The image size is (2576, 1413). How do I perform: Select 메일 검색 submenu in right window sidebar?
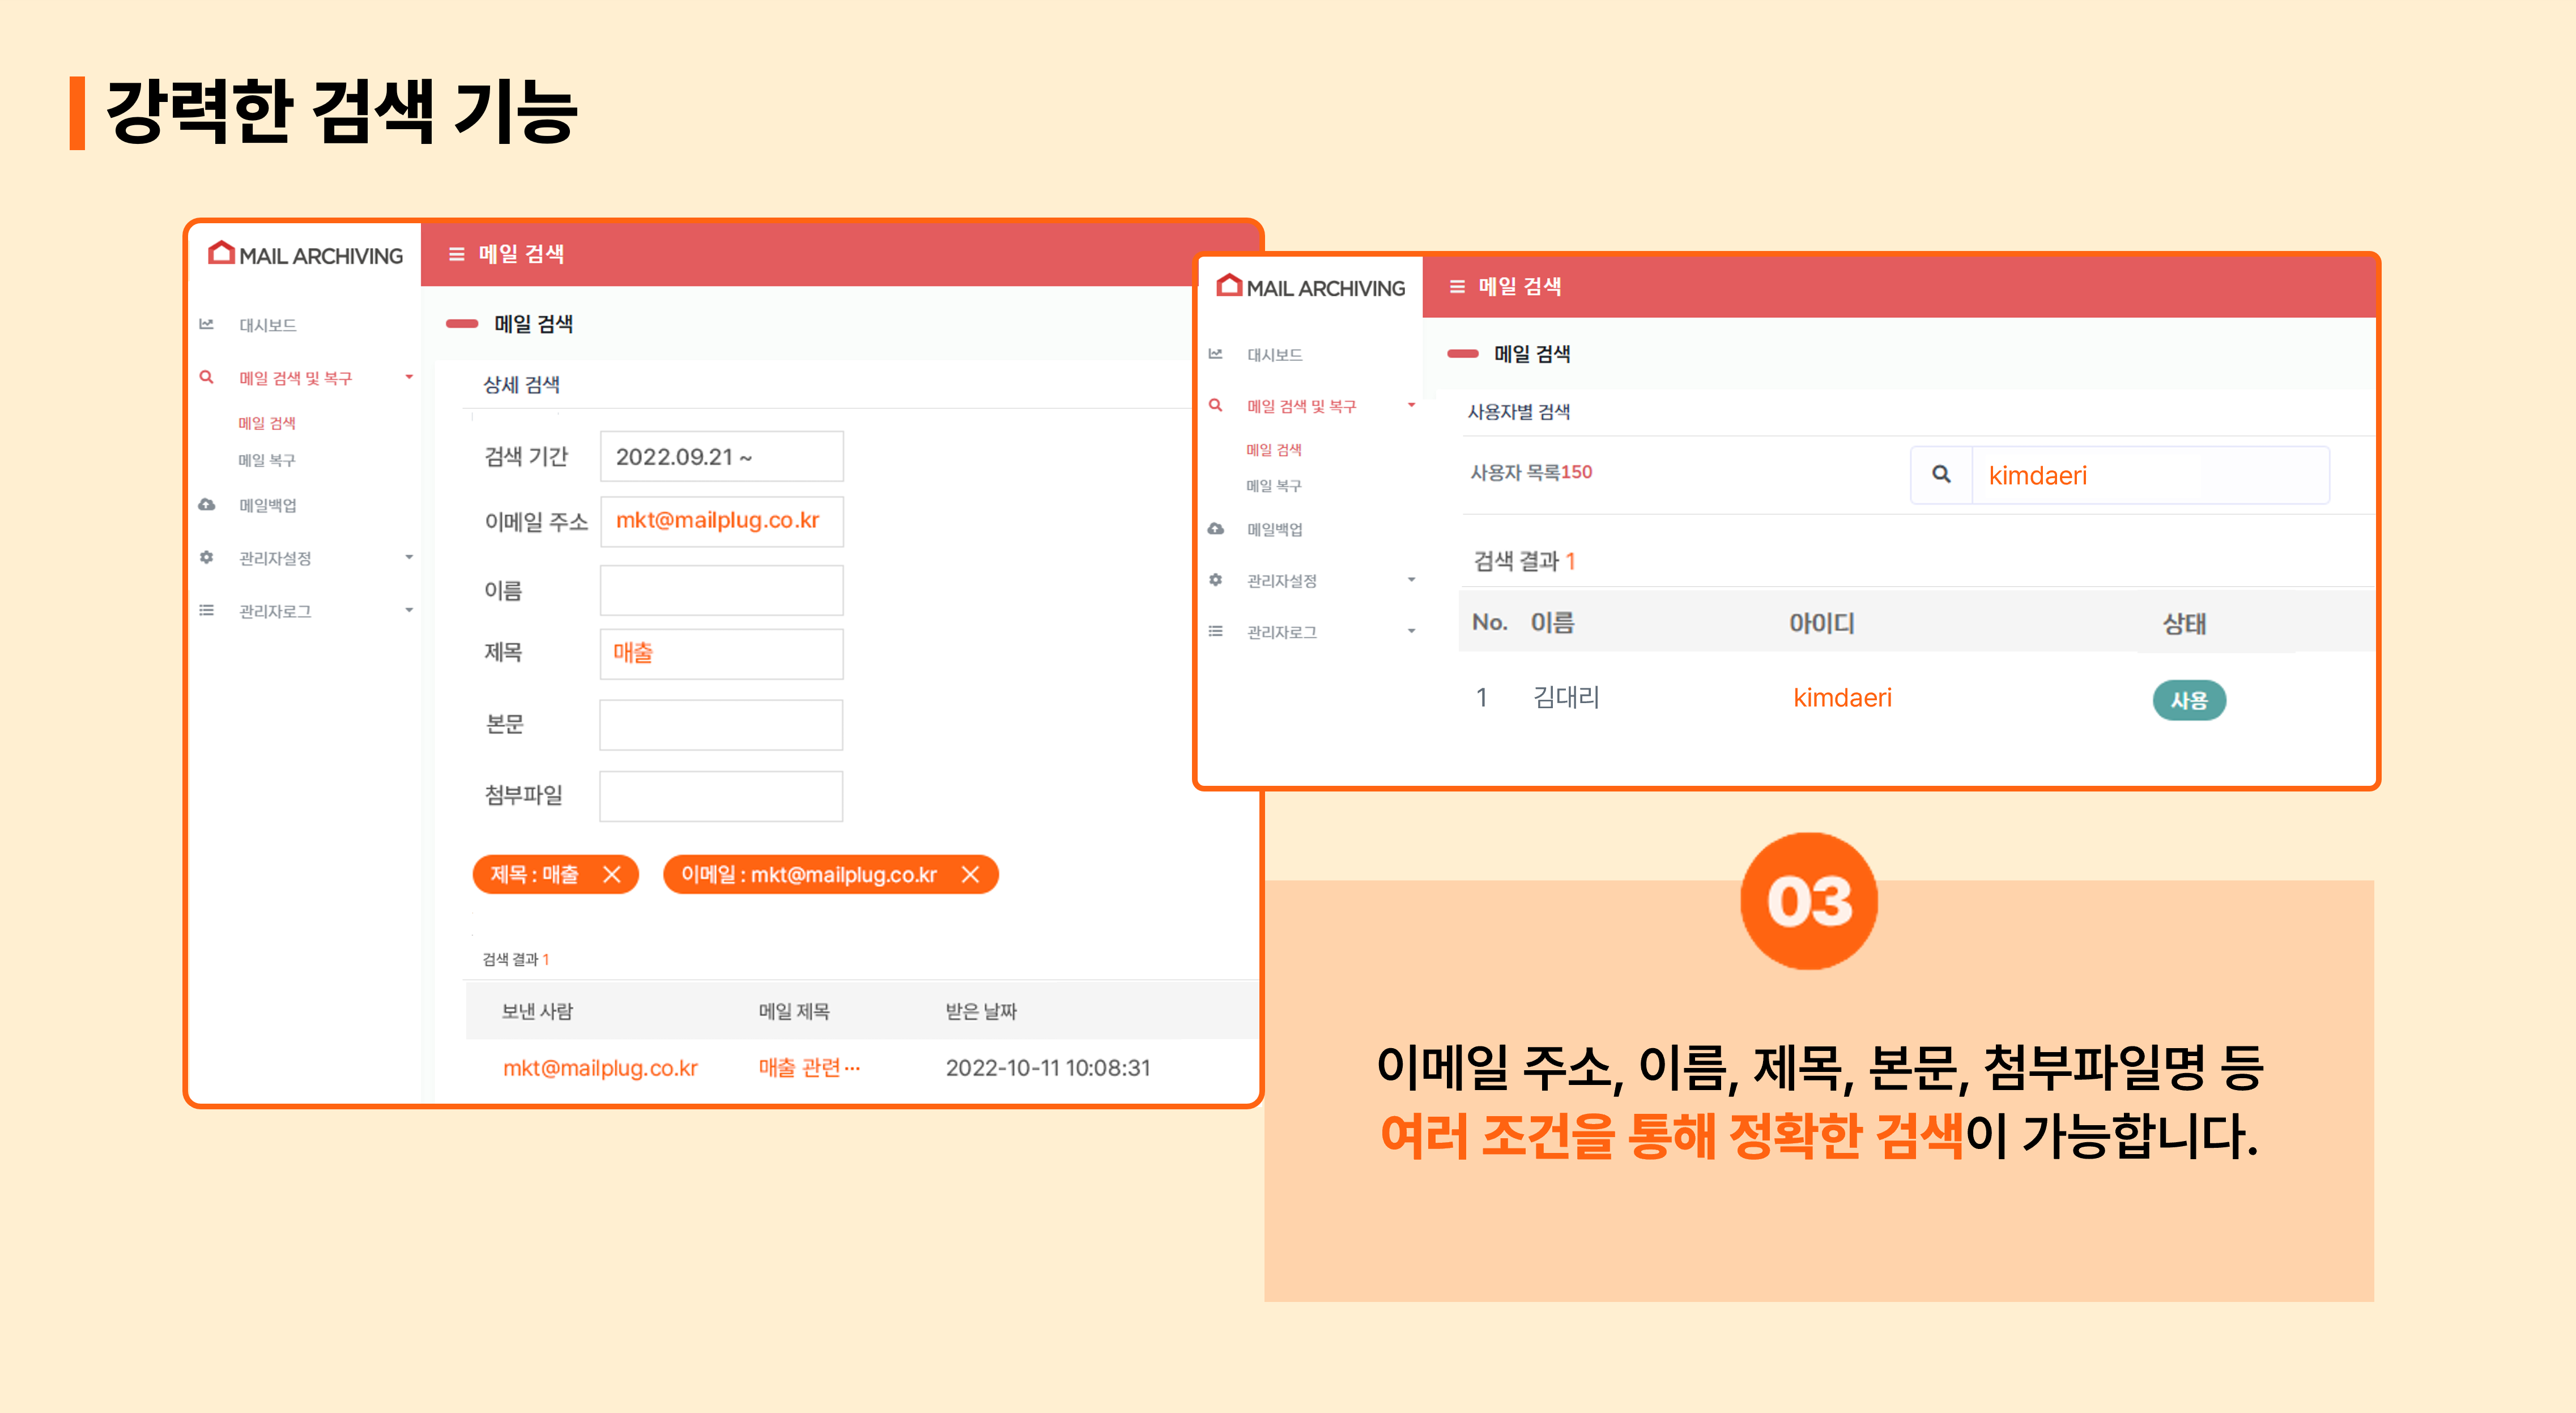pos(1273,450)
